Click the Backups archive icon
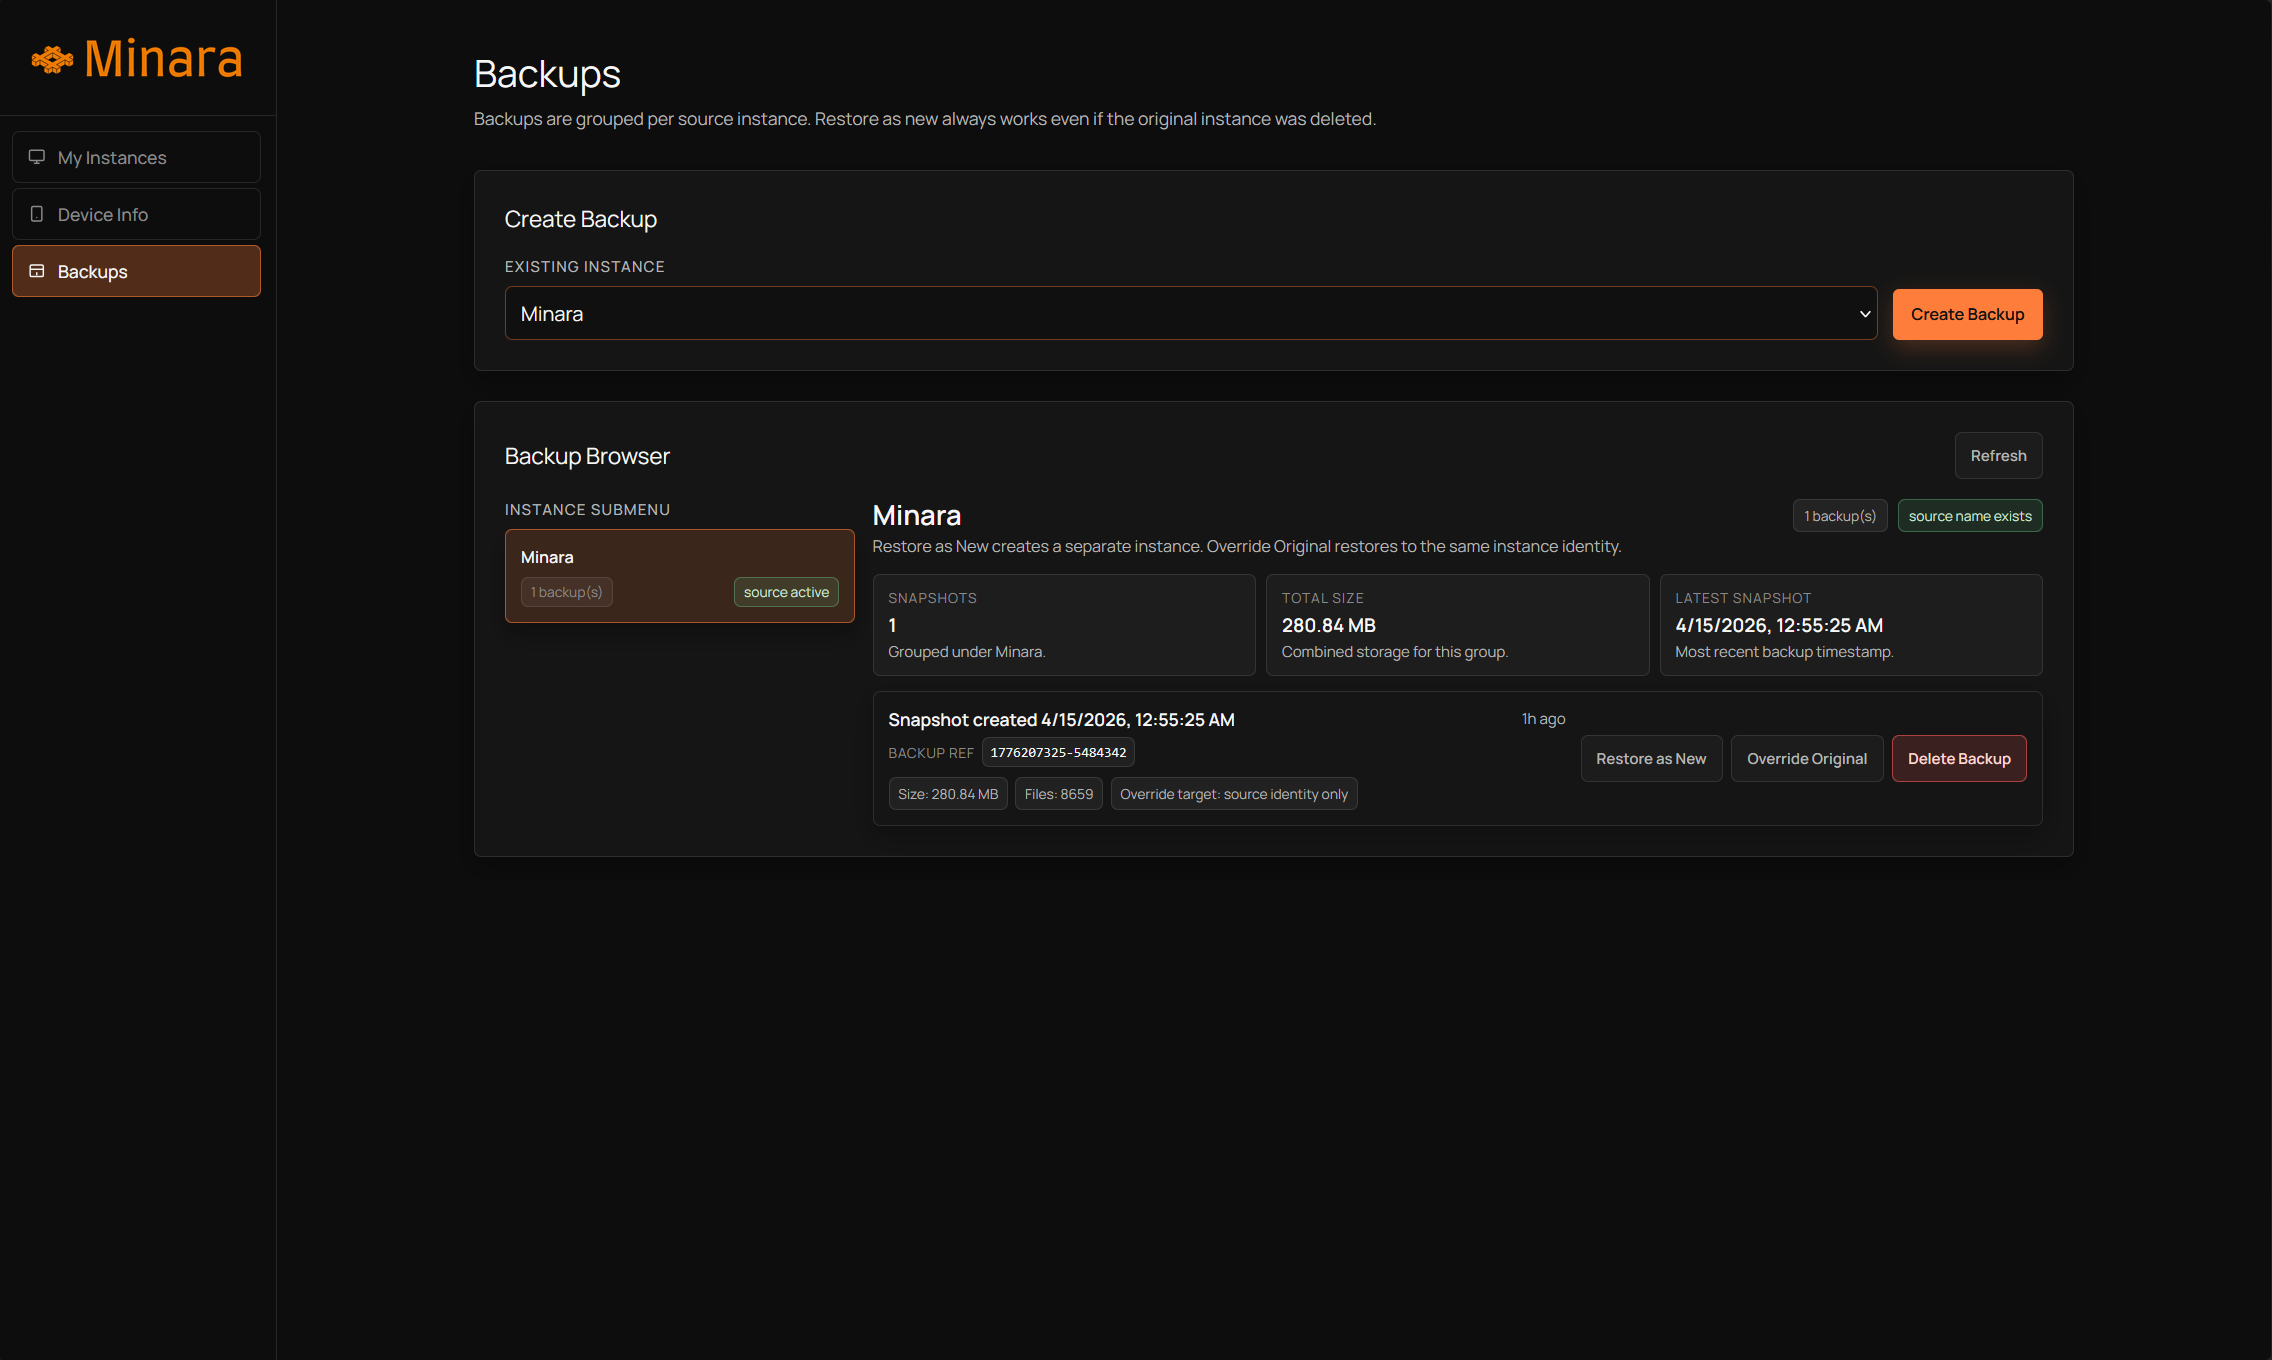 [x=37, y=271]
